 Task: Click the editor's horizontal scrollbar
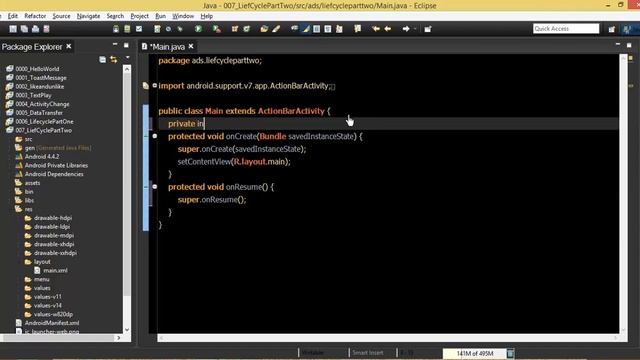coord(388,338)
